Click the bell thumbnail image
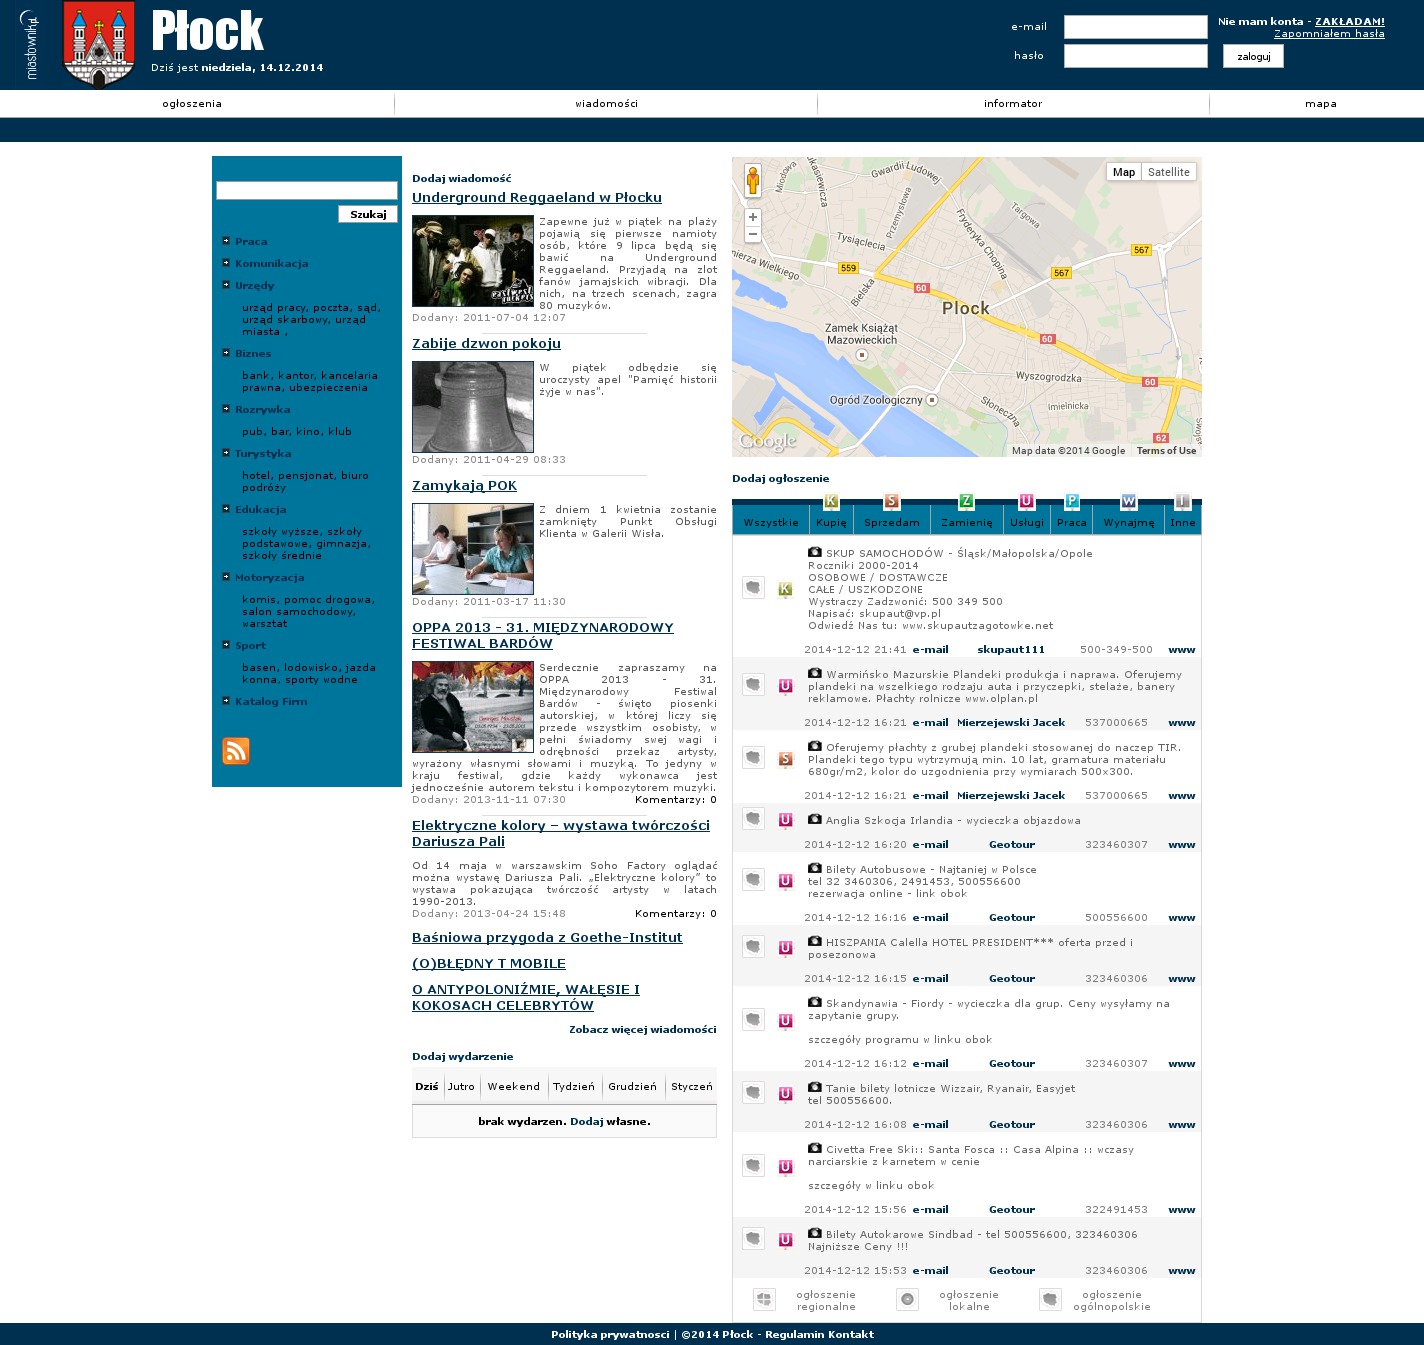This screenshot has height=1345, width=1424. (473, 407)
